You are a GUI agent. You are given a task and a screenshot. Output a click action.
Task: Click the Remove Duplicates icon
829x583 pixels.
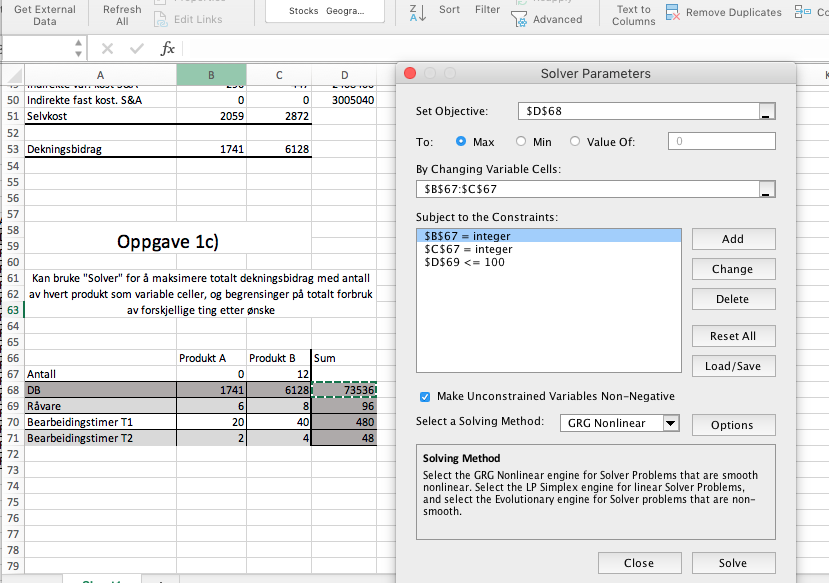(x=673, y=12)
